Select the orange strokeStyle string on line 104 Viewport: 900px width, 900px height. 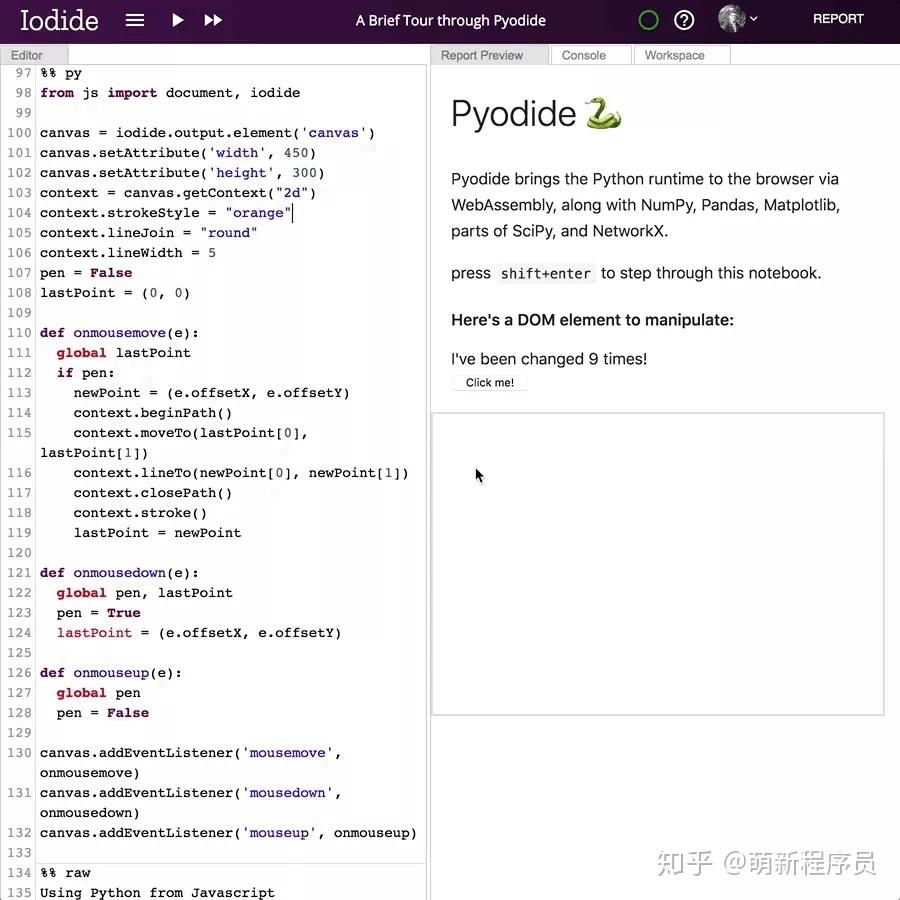coord(259,212)
